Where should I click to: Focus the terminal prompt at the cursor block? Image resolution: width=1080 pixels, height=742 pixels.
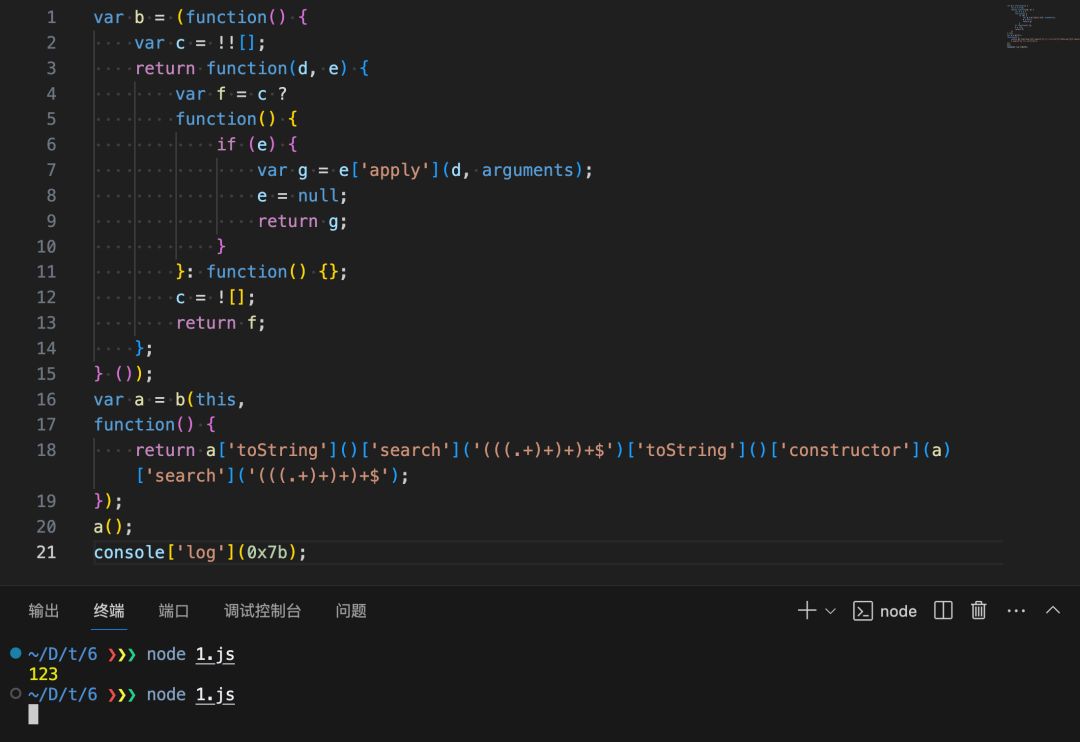coord(33,714)
